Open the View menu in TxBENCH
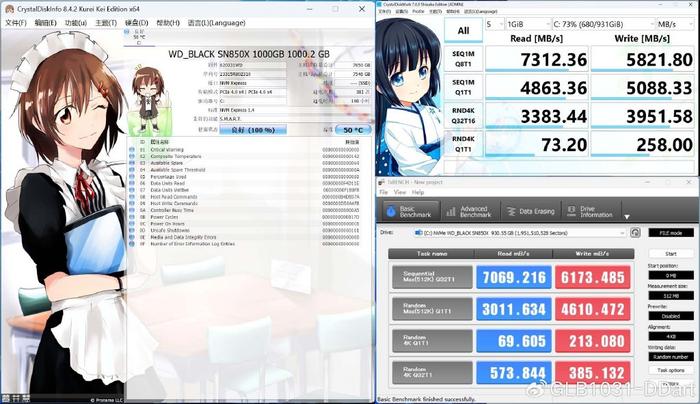 [x=400, y=192]
